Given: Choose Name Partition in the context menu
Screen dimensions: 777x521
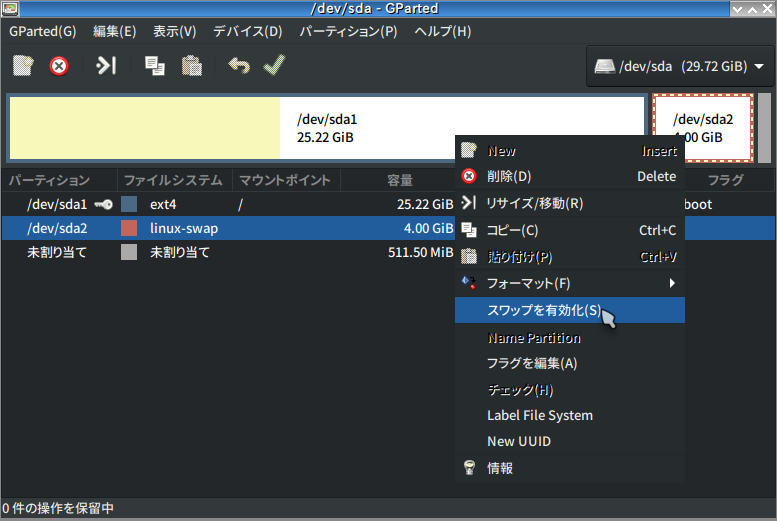Looking at the screenshot, I should click(x=570, y=338).
